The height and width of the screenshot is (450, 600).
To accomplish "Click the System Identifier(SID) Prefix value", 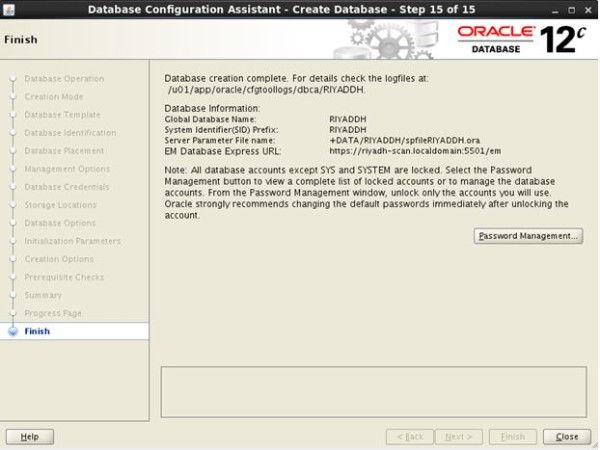I will point(348,129).
